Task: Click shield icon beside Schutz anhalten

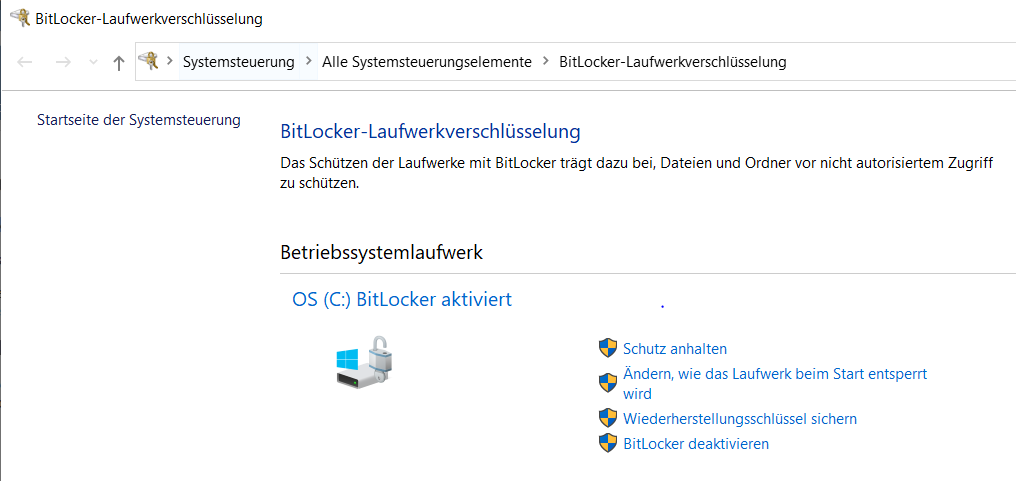Action: (607, 348)
